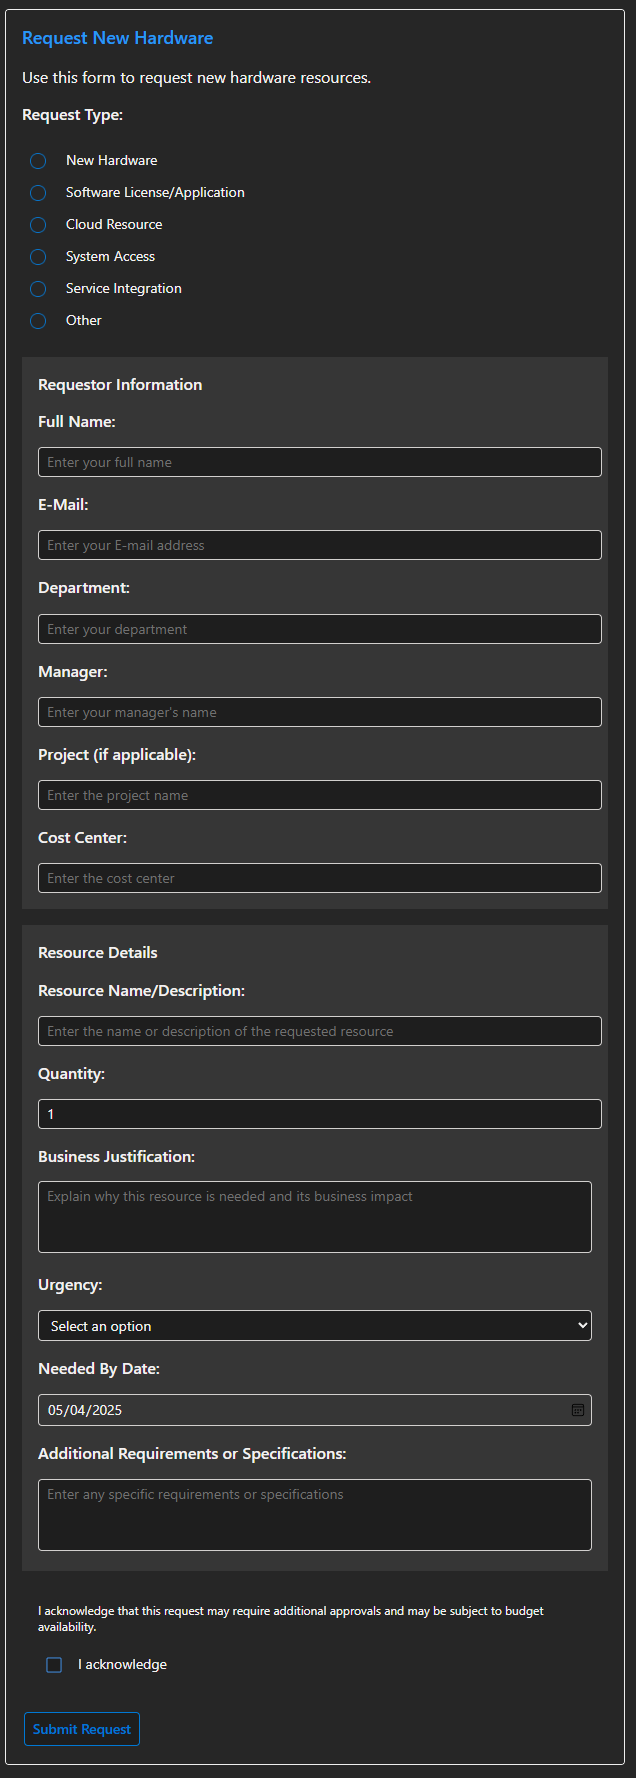This screenshot has height=1784, width=636.
Task: Click the Manager name field
Action: [320, 712]
